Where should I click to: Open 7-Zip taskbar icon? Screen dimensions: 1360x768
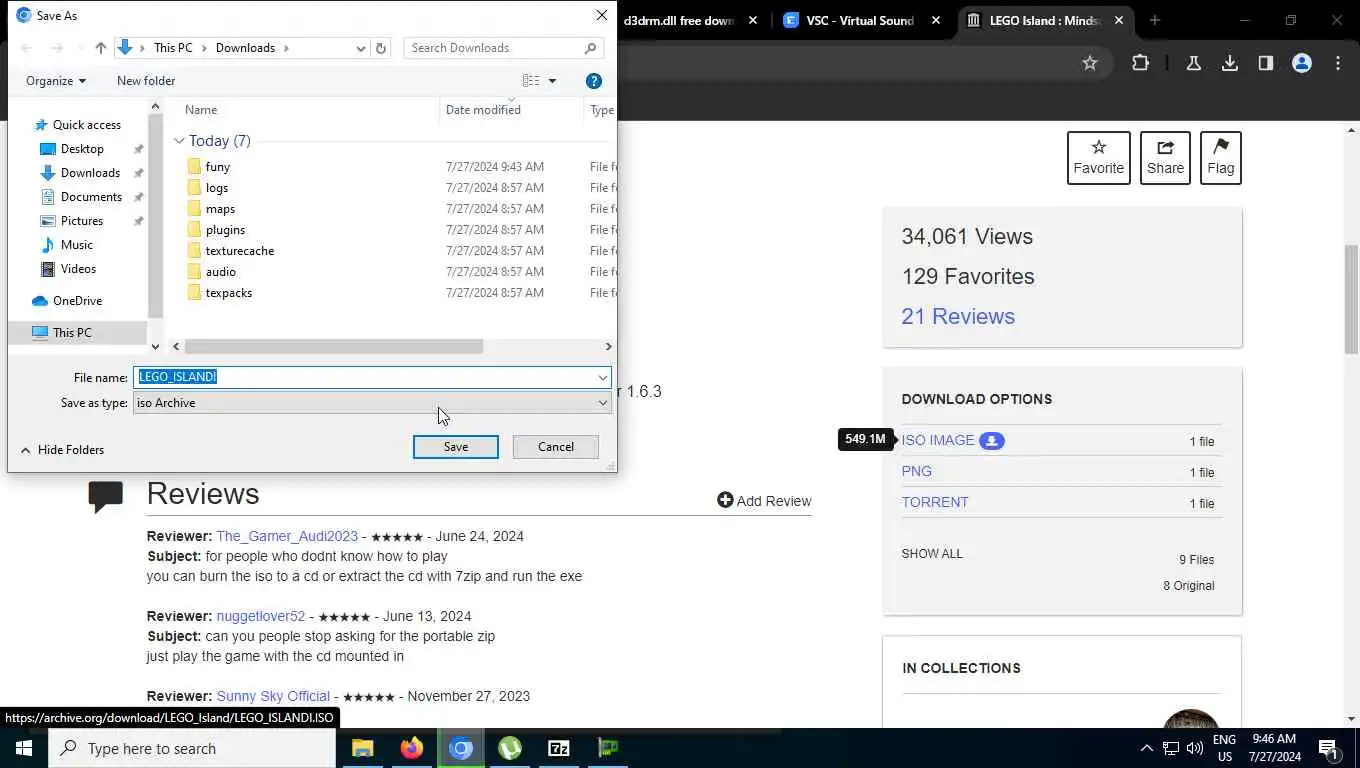(559, 748)
